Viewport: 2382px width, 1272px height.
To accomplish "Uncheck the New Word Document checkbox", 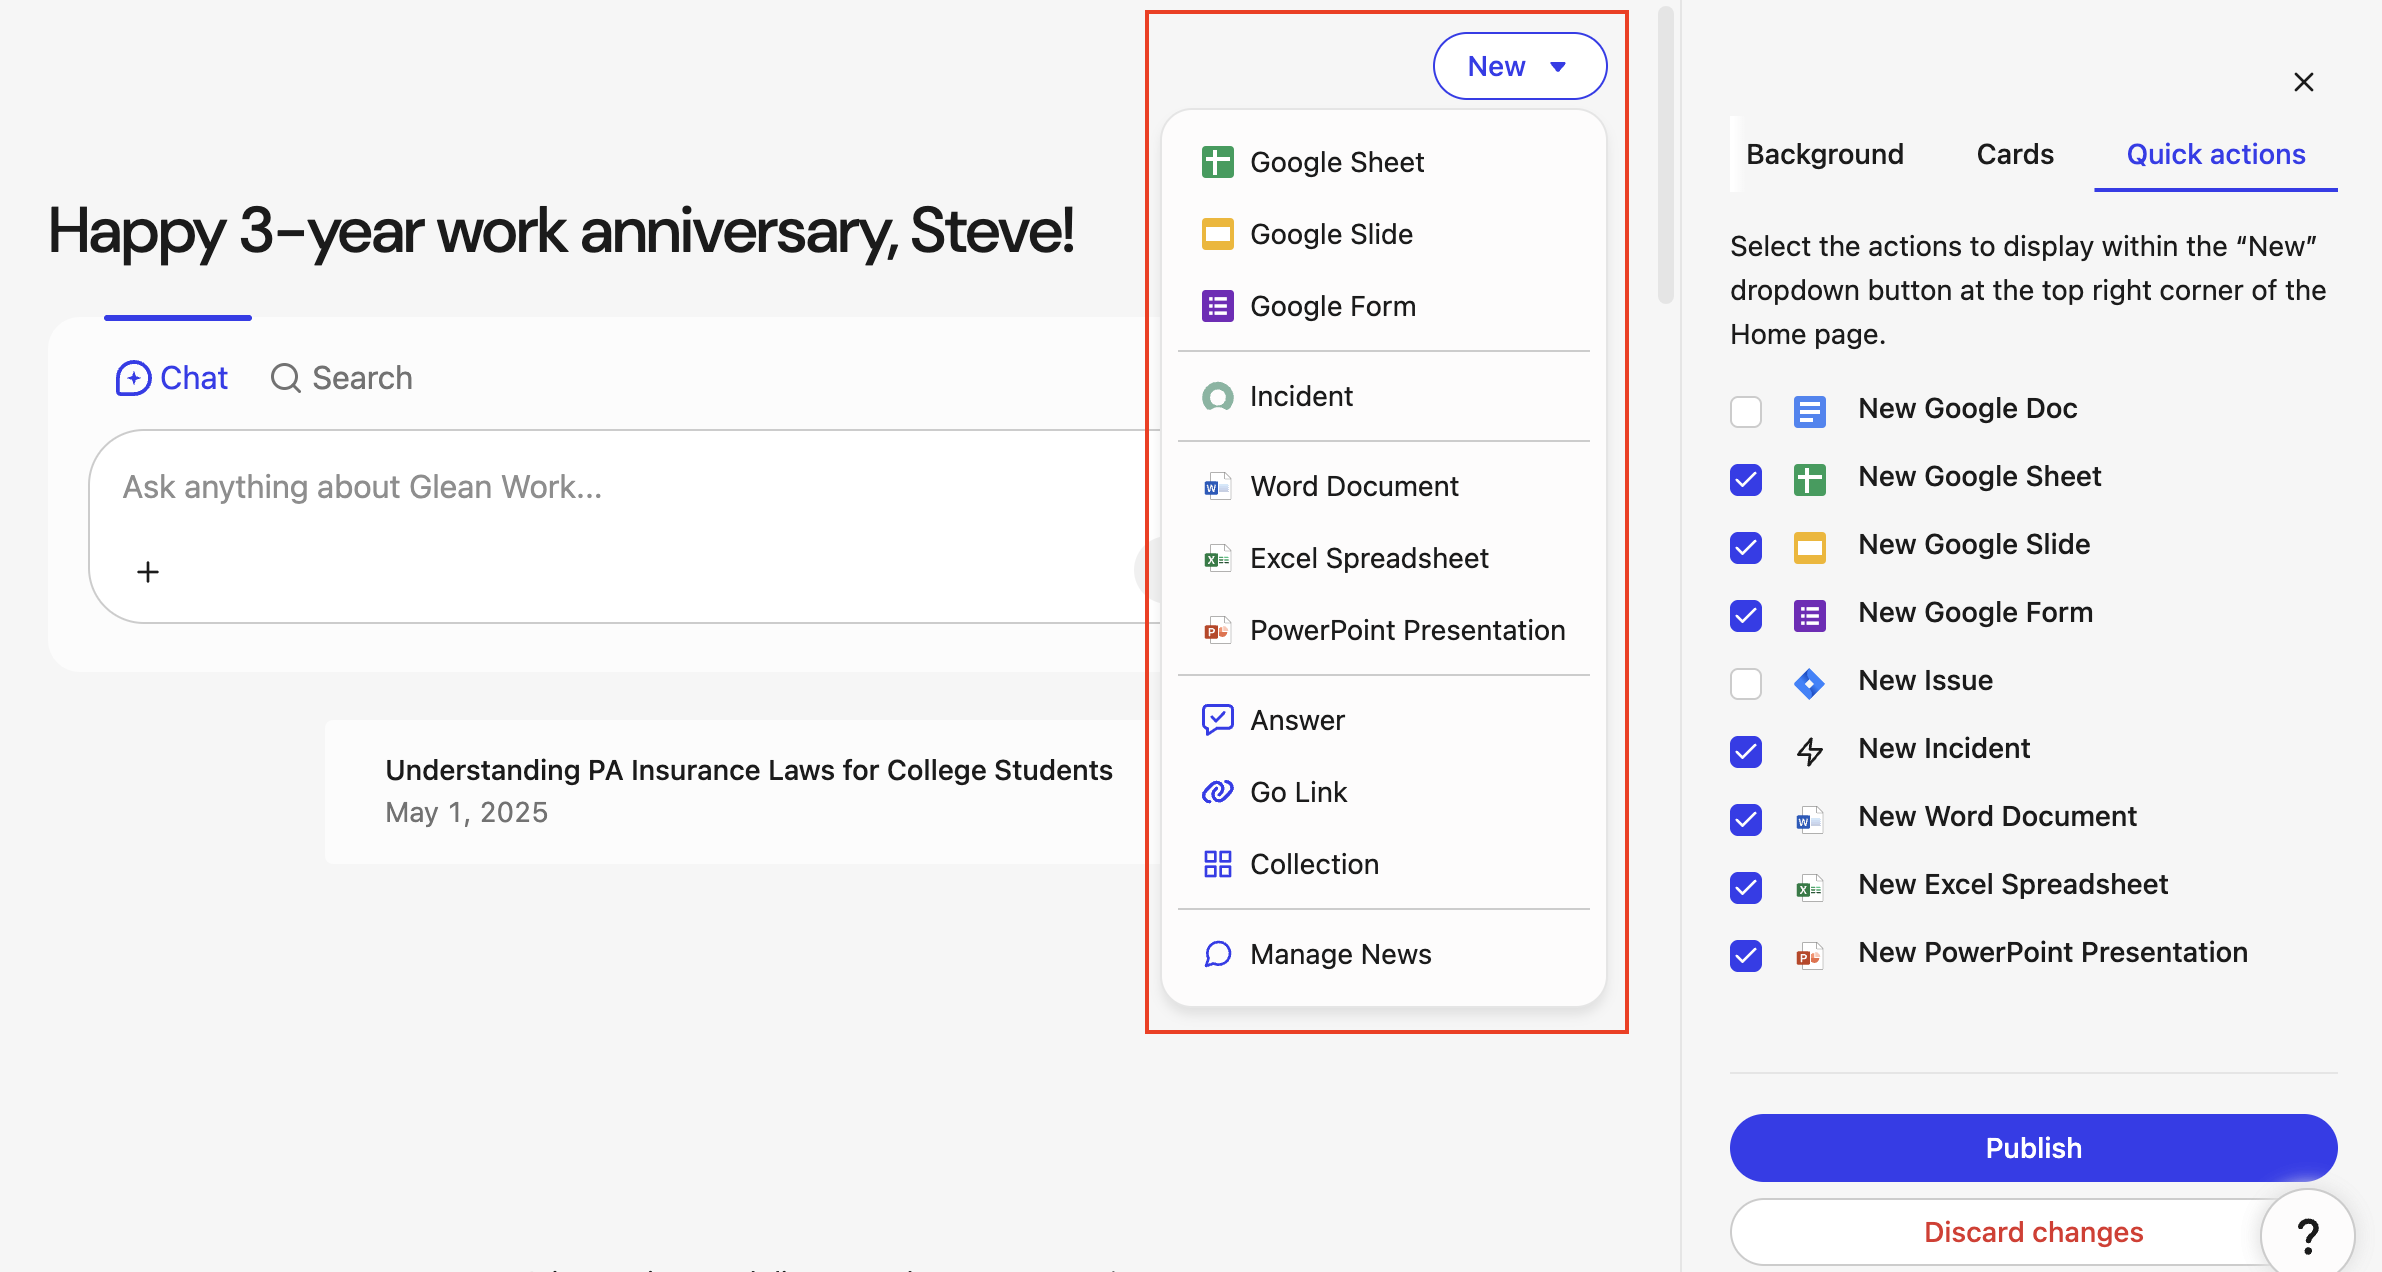I will [x=1746, y=819].
